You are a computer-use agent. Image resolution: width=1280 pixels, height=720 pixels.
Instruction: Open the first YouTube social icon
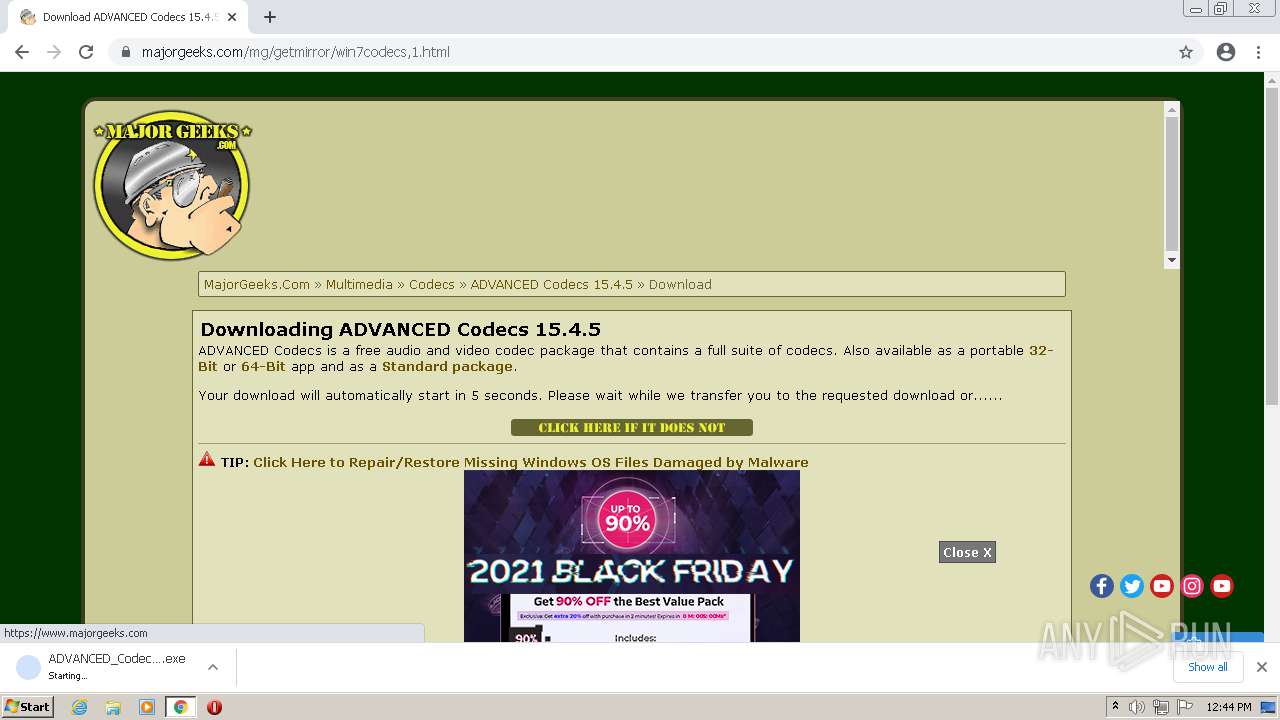pos(1162,587)
